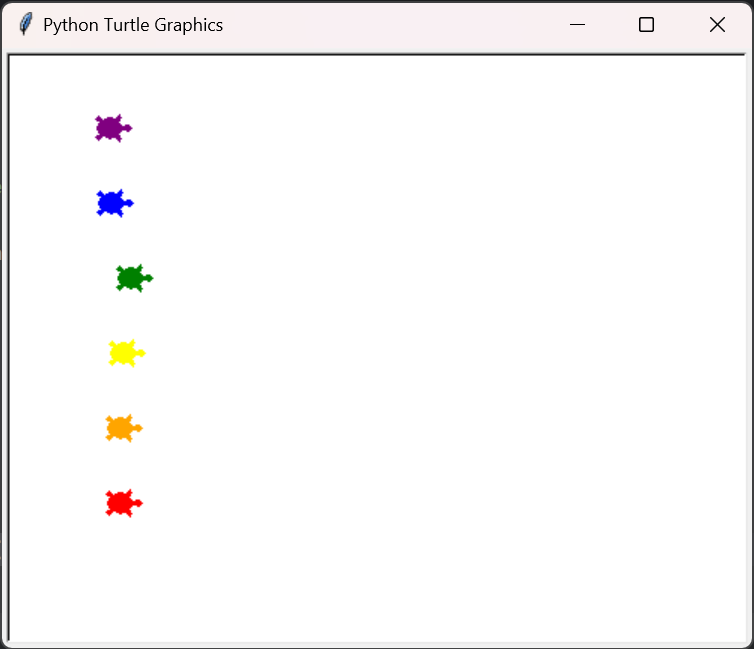Minimize the Python Turtle Graphics window
754x649 pixels.
(x=577, y=25)
